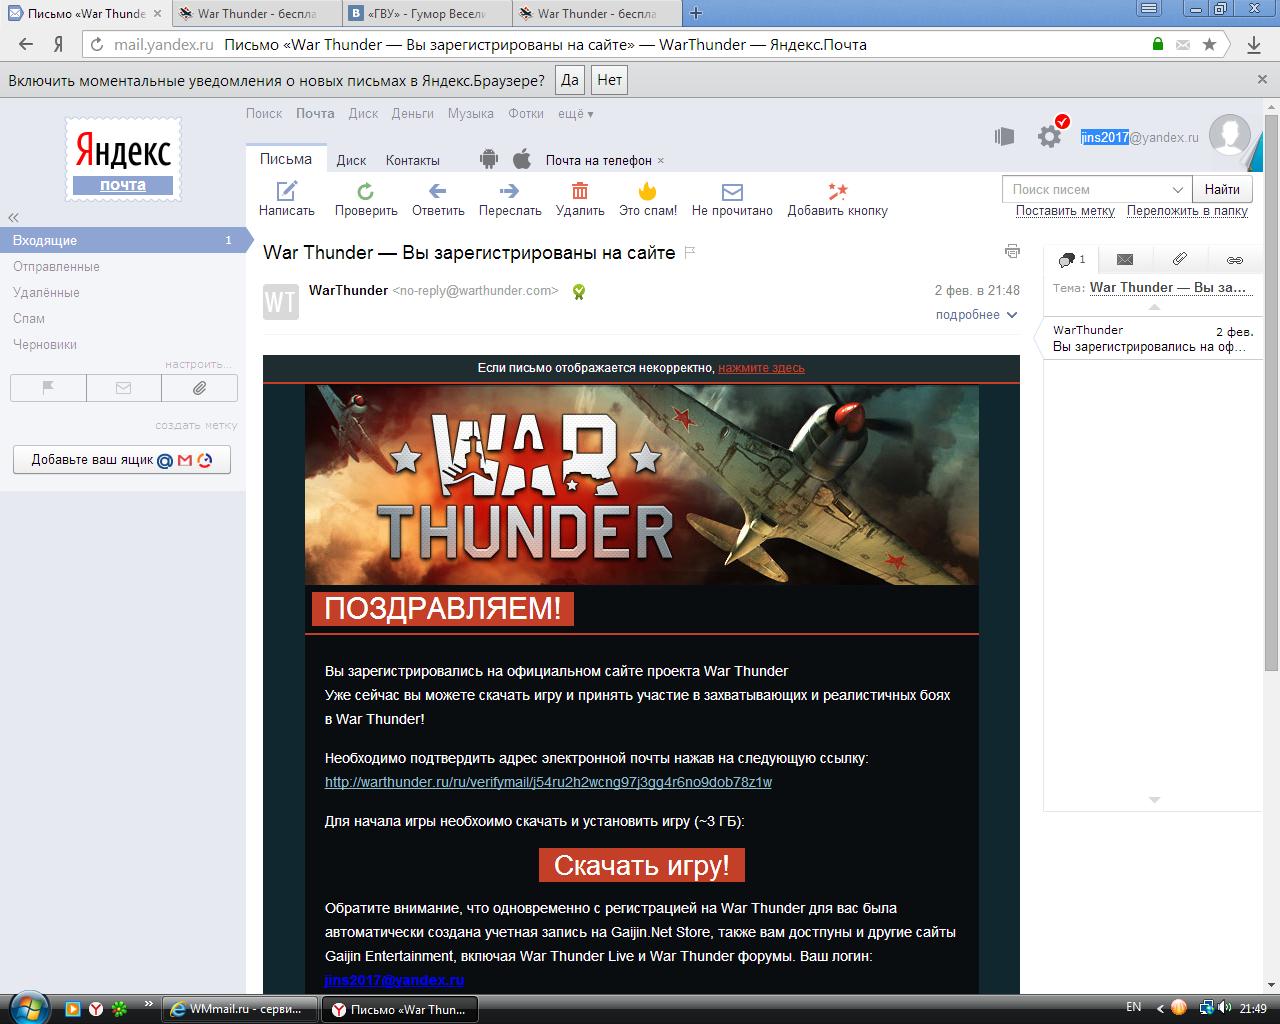Mark the email as spam (Это спам!)

(648, 199)
